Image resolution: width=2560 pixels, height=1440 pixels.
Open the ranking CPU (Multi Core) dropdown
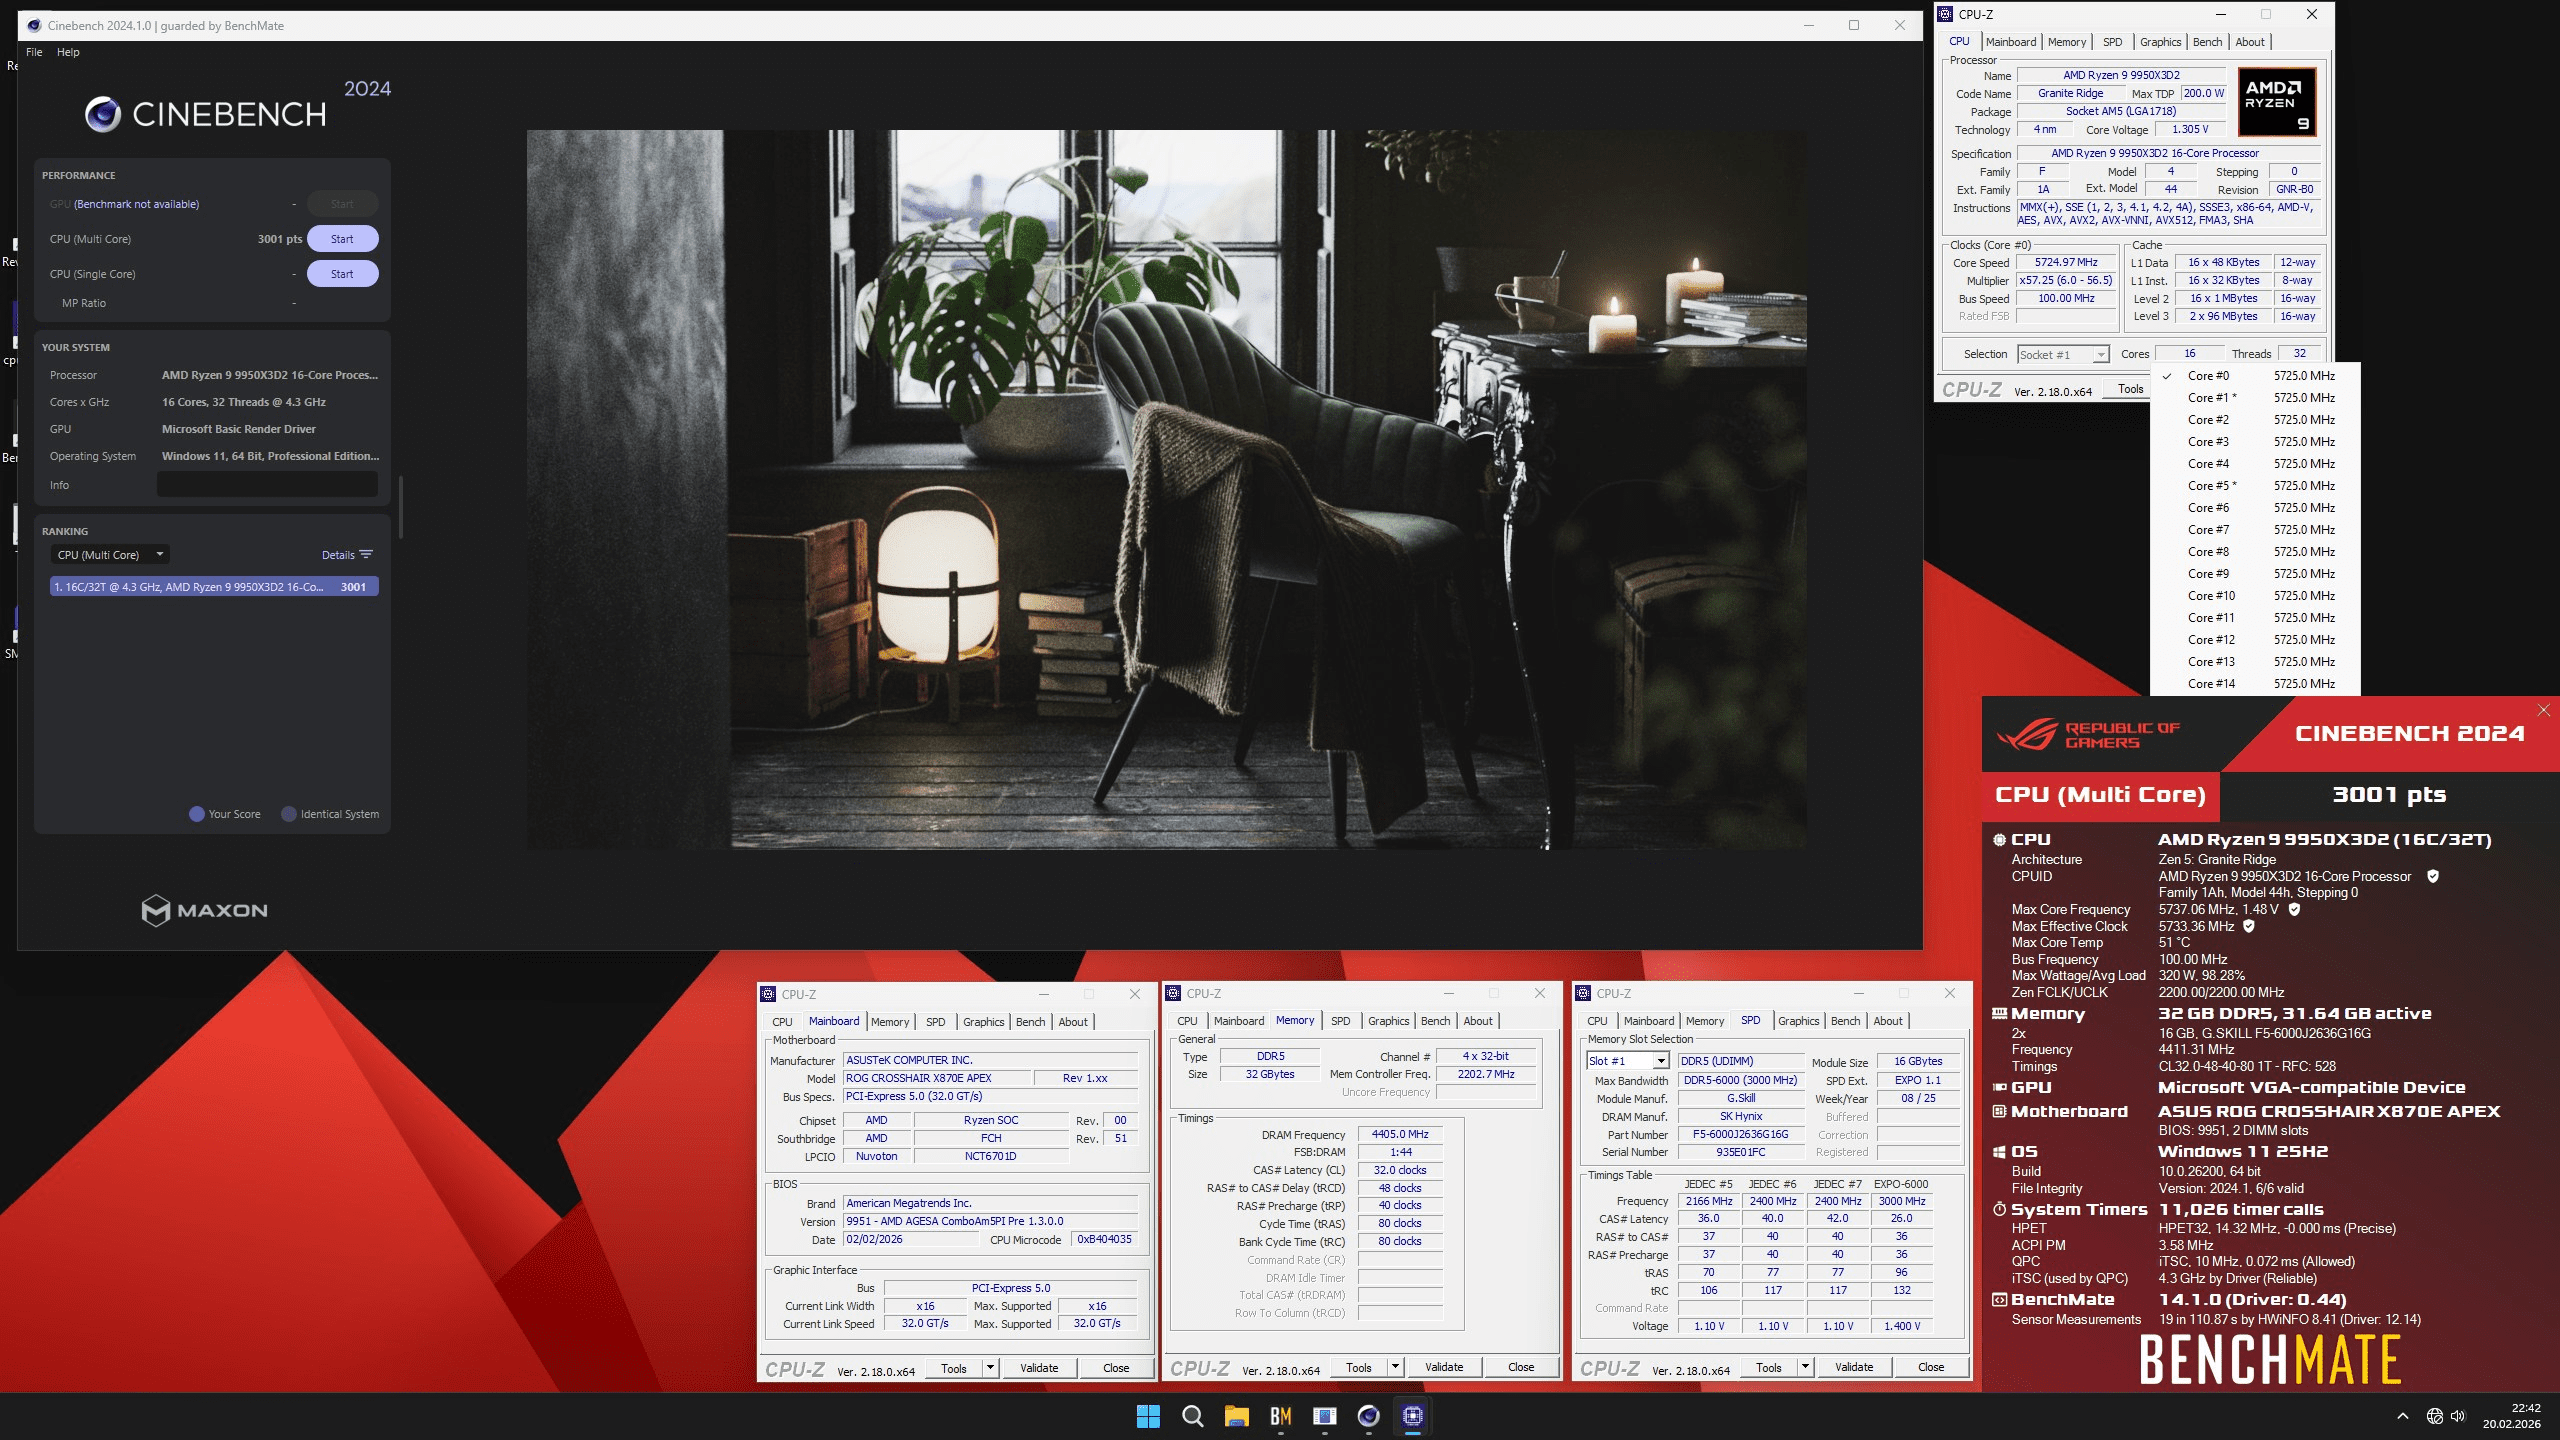[110, 555]
